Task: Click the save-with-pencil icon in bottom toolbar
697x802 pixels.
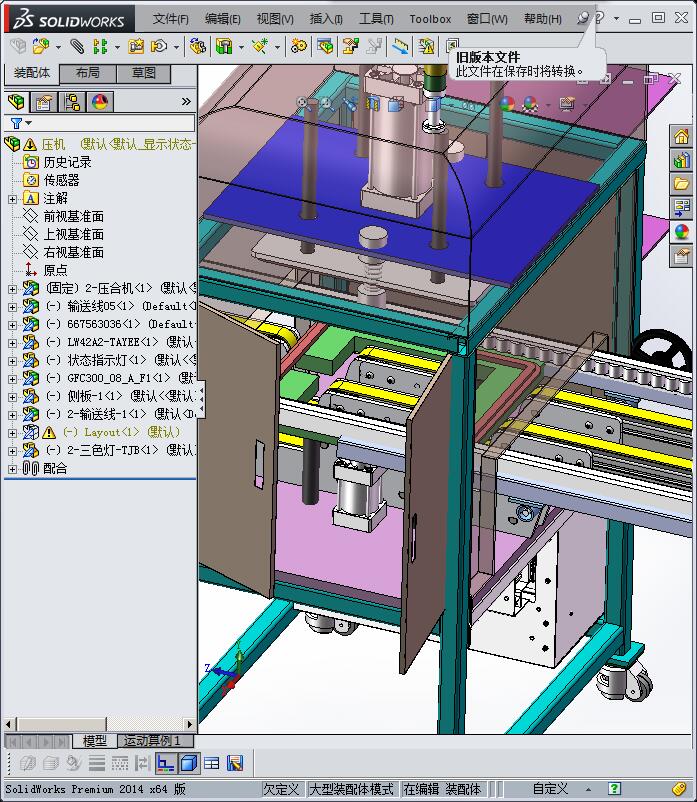Action: point(235,763)
